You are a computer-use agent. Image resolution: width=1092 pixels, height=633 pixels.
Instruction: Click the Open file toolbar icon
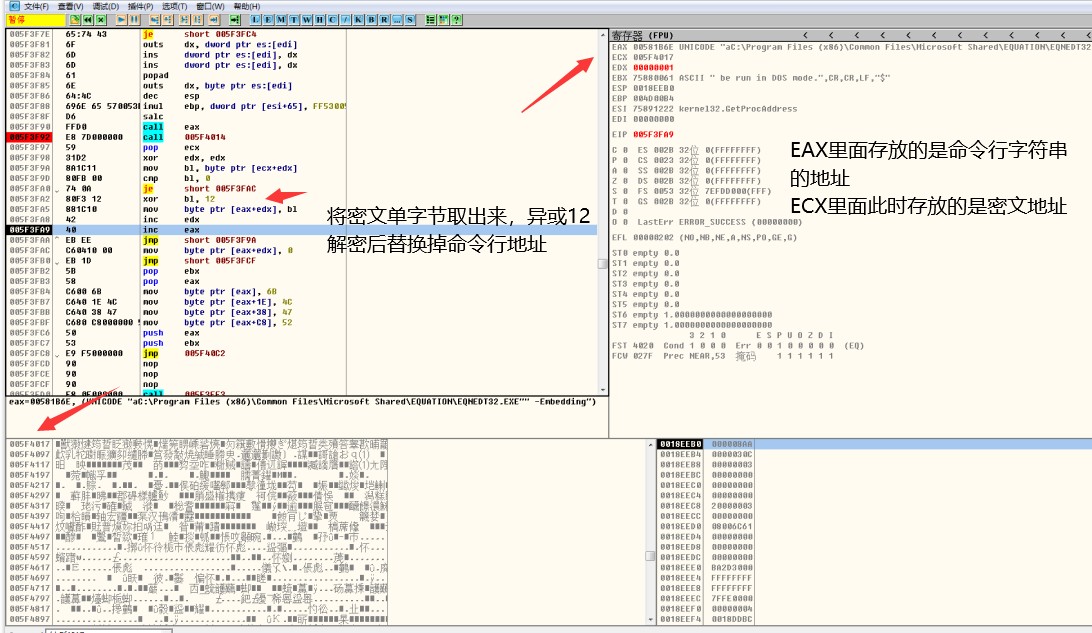[x=75, y=19]
